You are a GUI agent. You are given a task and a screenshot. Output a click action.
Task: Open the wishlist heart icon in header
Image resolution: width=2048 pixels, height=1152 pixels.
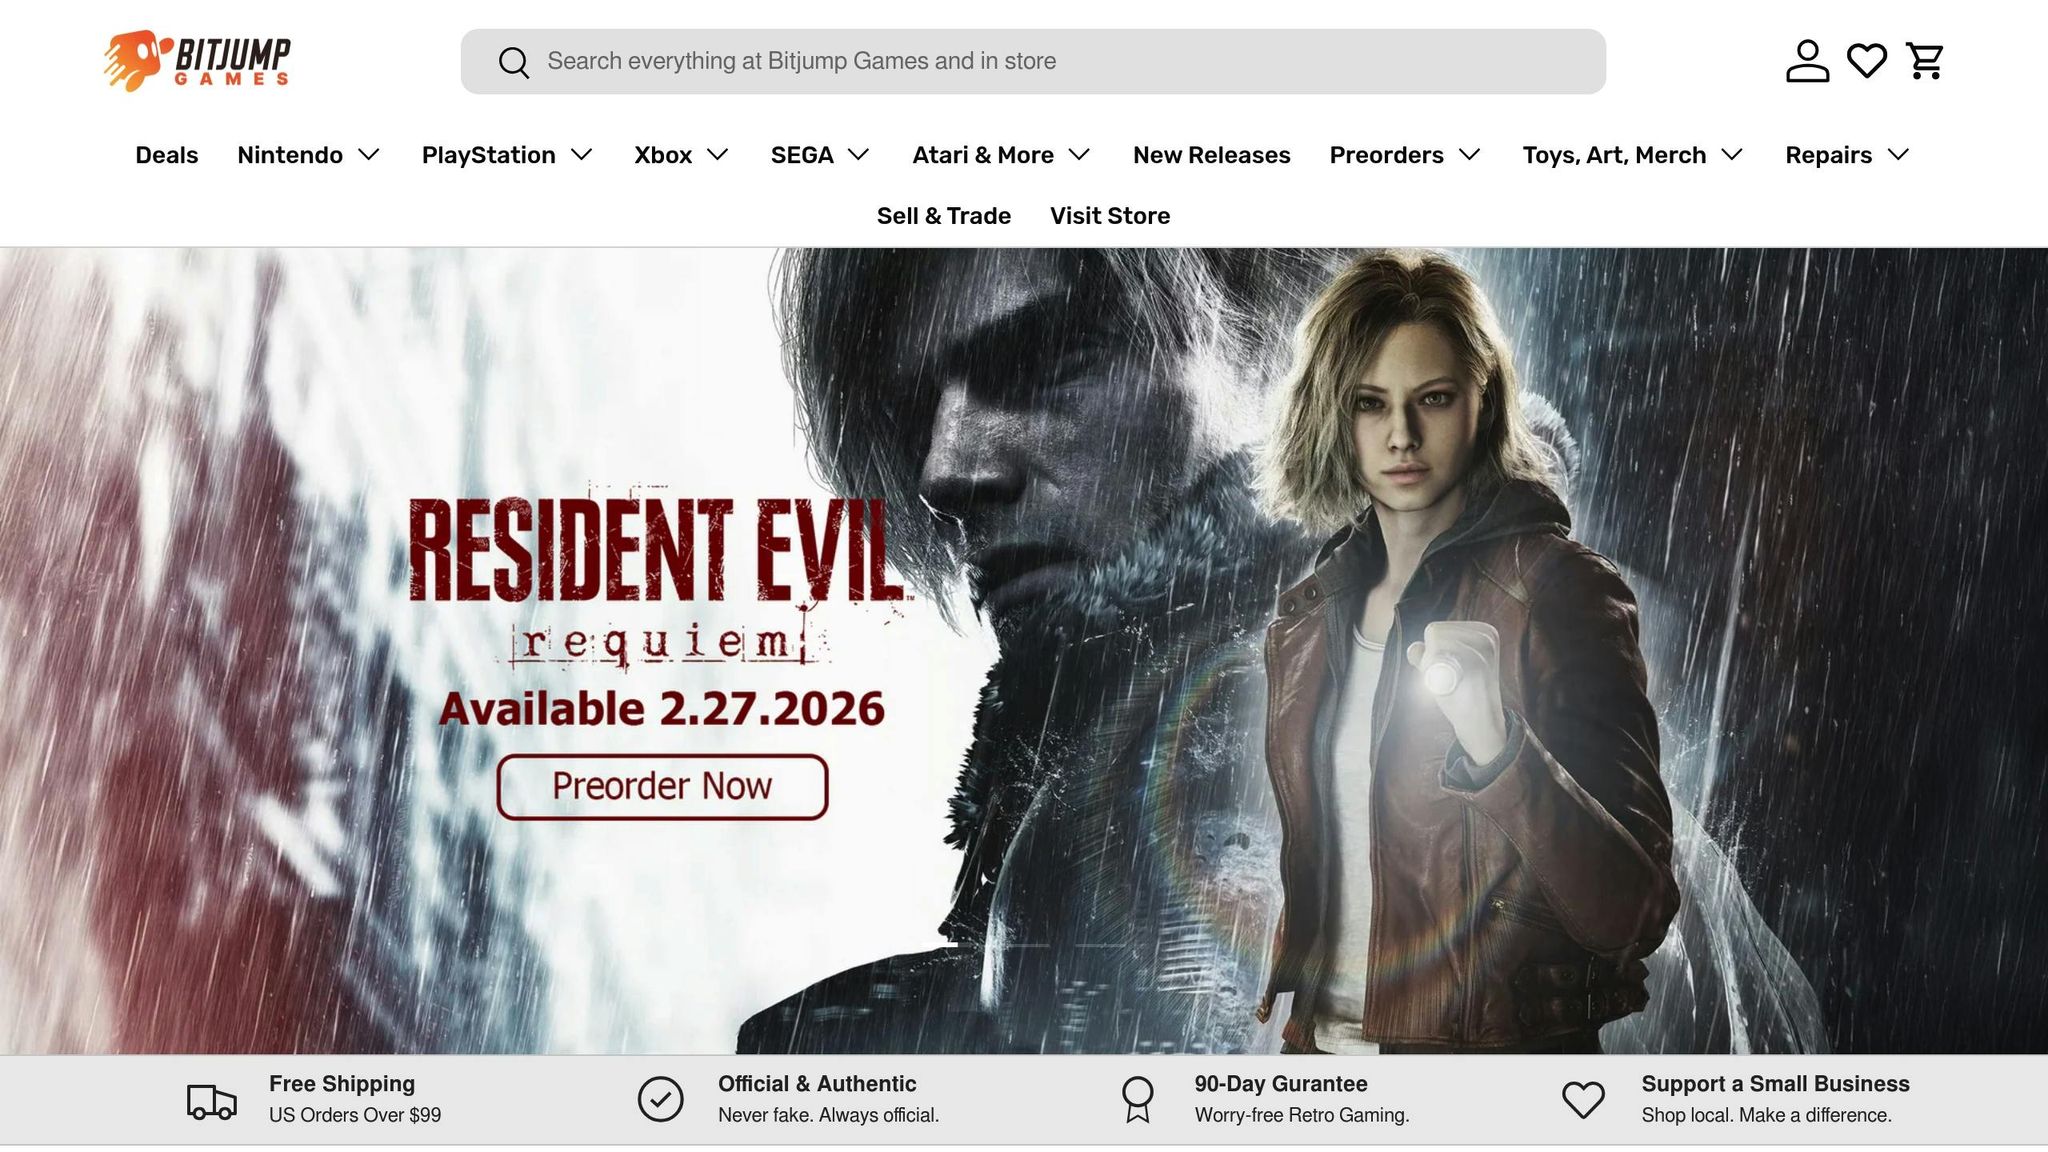(1866, 61)
